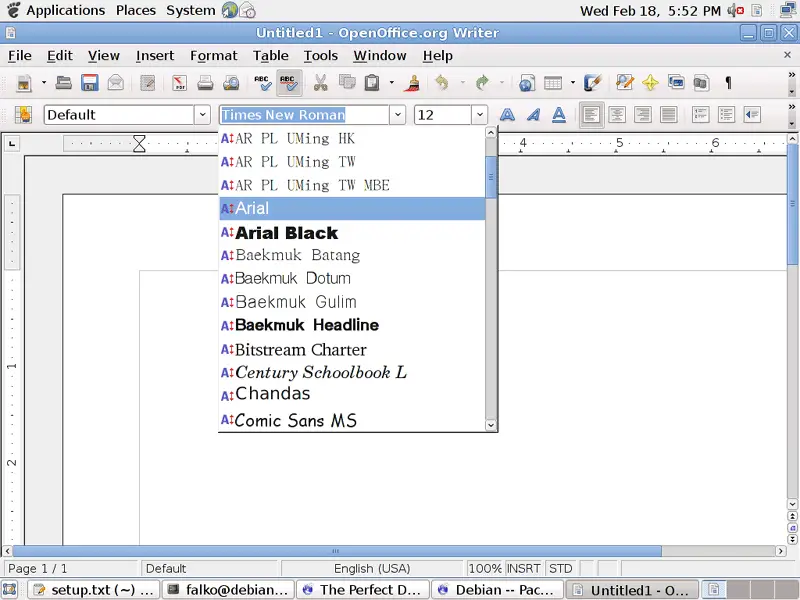This screenshot has height=600, width=800.
Task: Open Styles and Formatting icon
Action: coord(23,115)
